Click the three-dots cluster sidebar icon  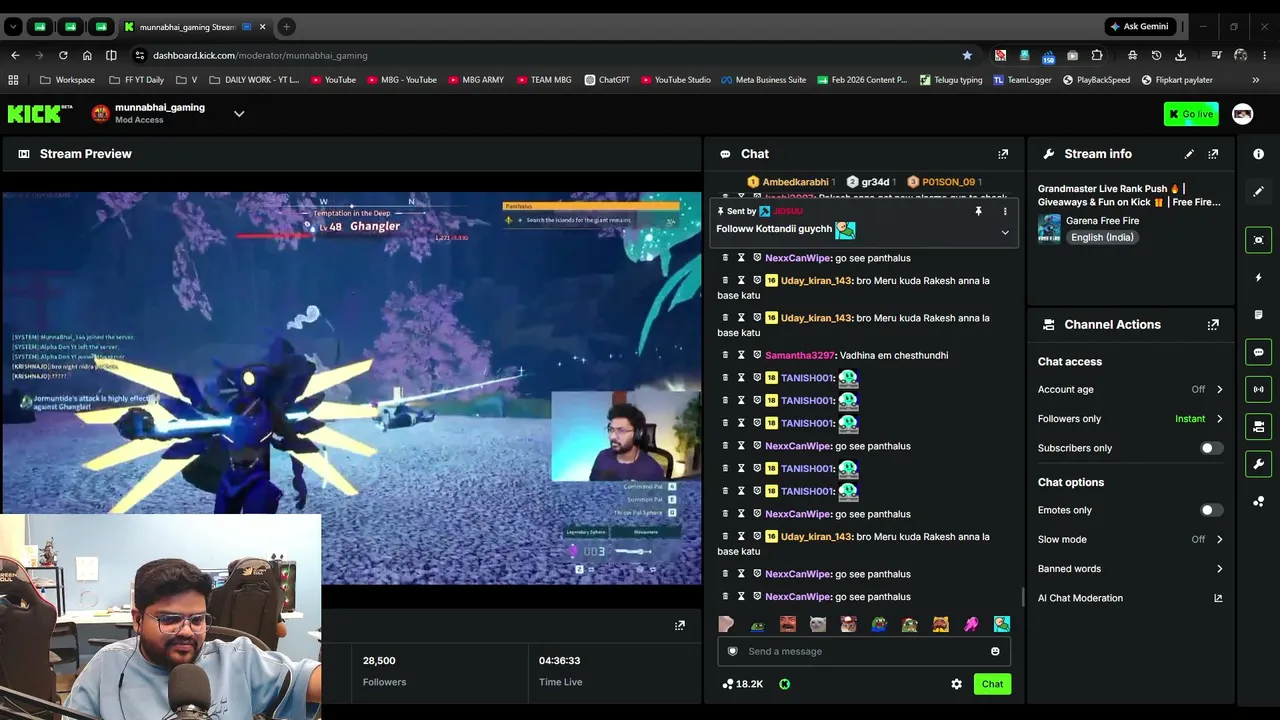click(1258, 501)
